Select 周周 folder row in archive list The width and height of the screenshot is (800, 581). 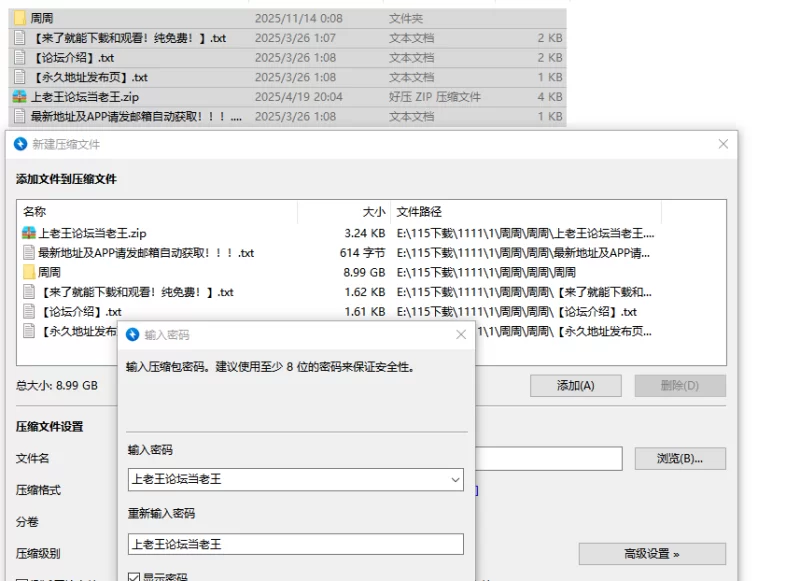(339, 272)
